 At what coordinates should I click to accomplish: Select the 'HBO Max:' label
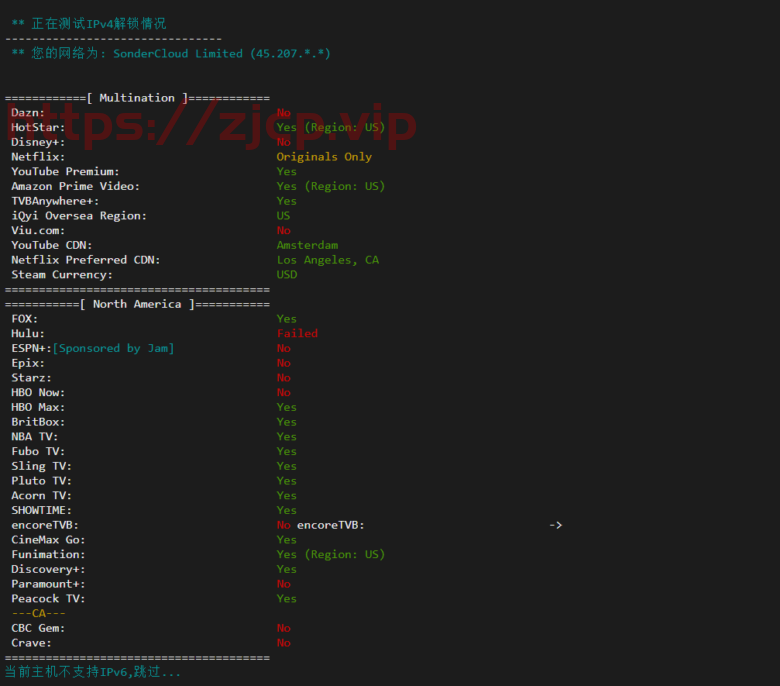click(38, 407)
